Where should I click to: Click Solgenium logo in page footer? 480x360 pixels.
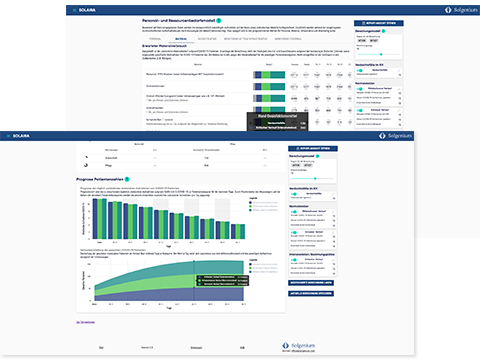(x=299, y=345)
